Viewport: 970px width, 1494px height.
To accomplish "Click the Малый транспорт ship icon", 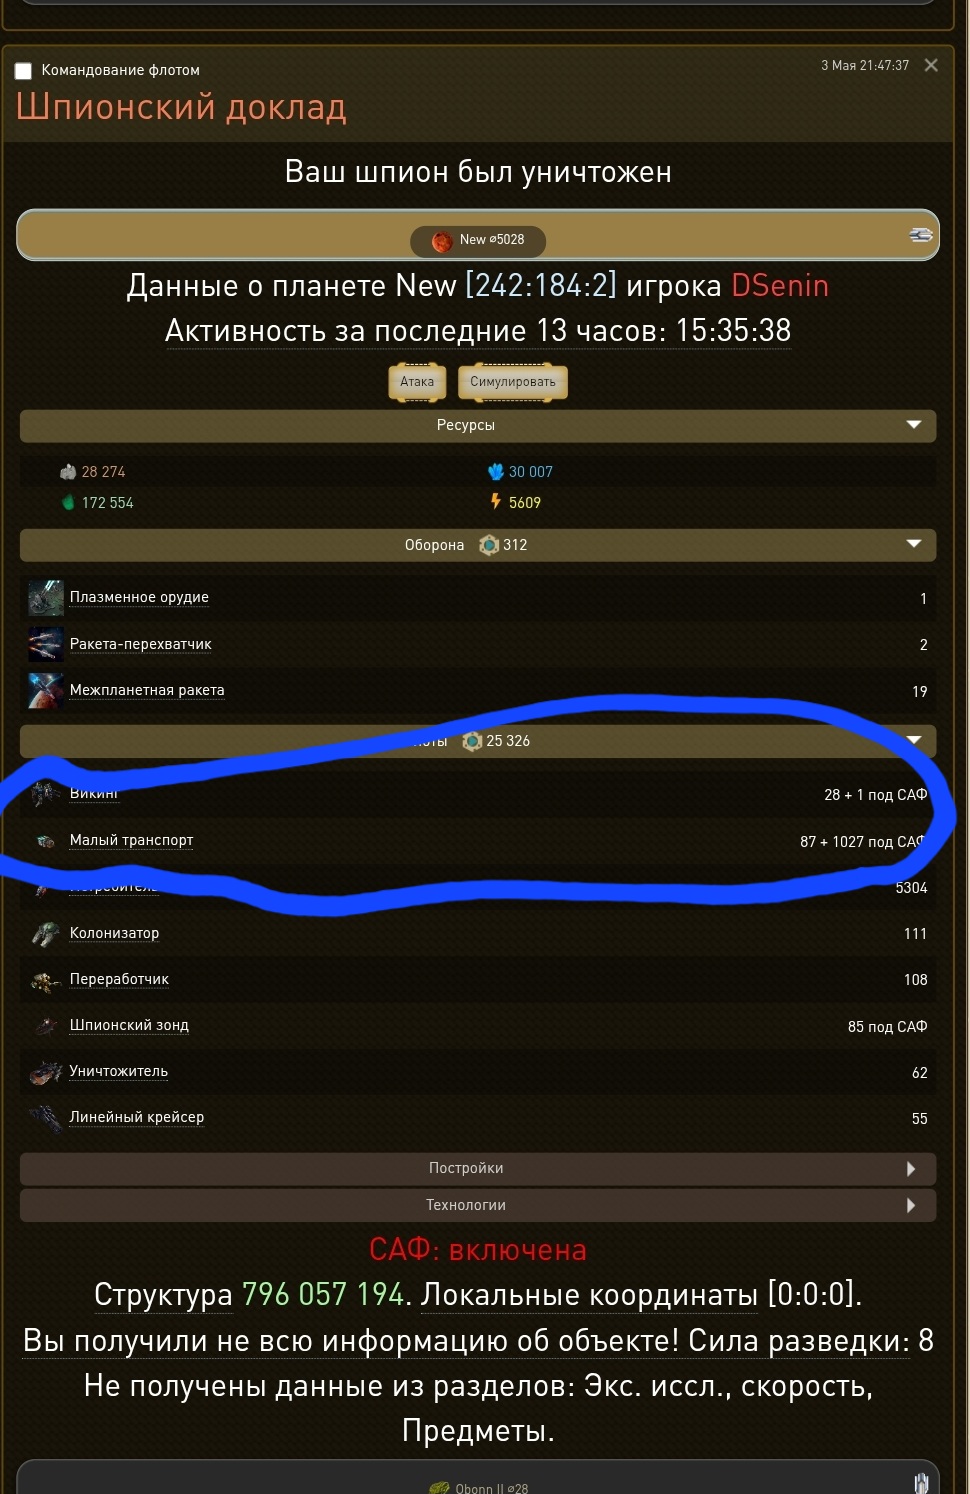I will point(45,841).
